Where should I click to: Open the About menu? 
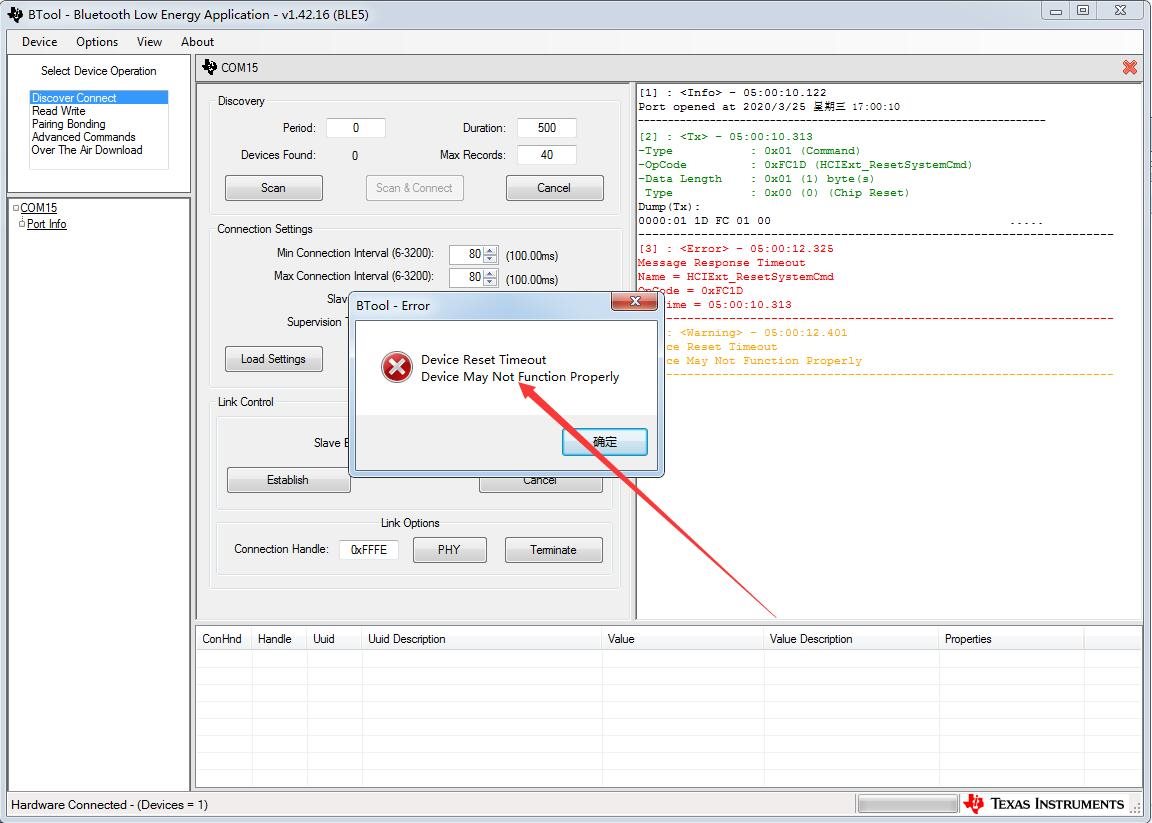point(198,42)
